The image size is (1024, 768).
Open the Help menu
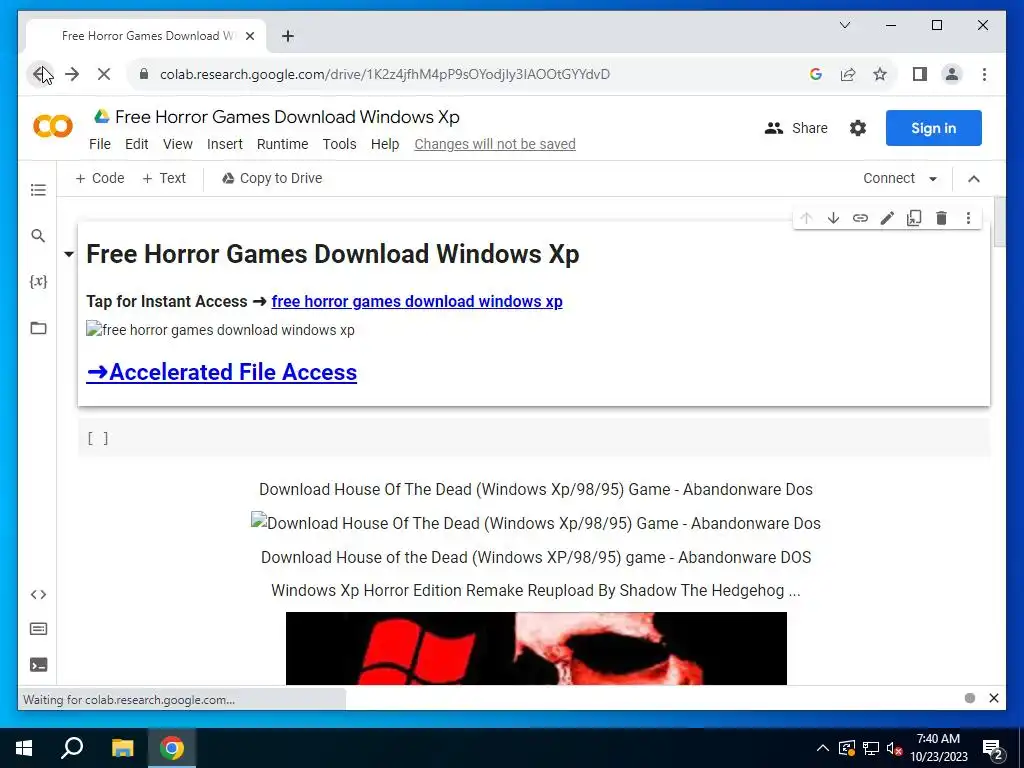point(385,144)
